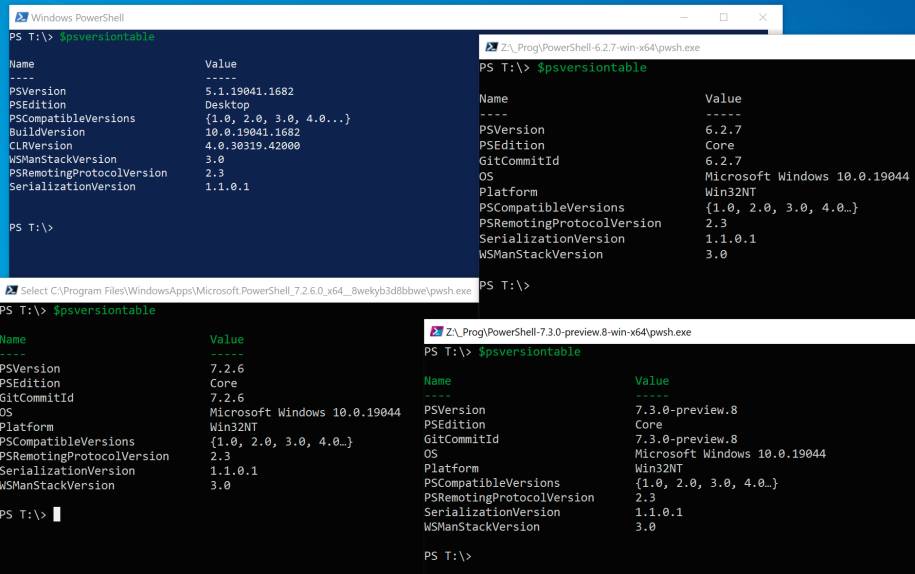Click PSVersion value 6.2.7
915x574 pixels.
[x=723, y=130]
